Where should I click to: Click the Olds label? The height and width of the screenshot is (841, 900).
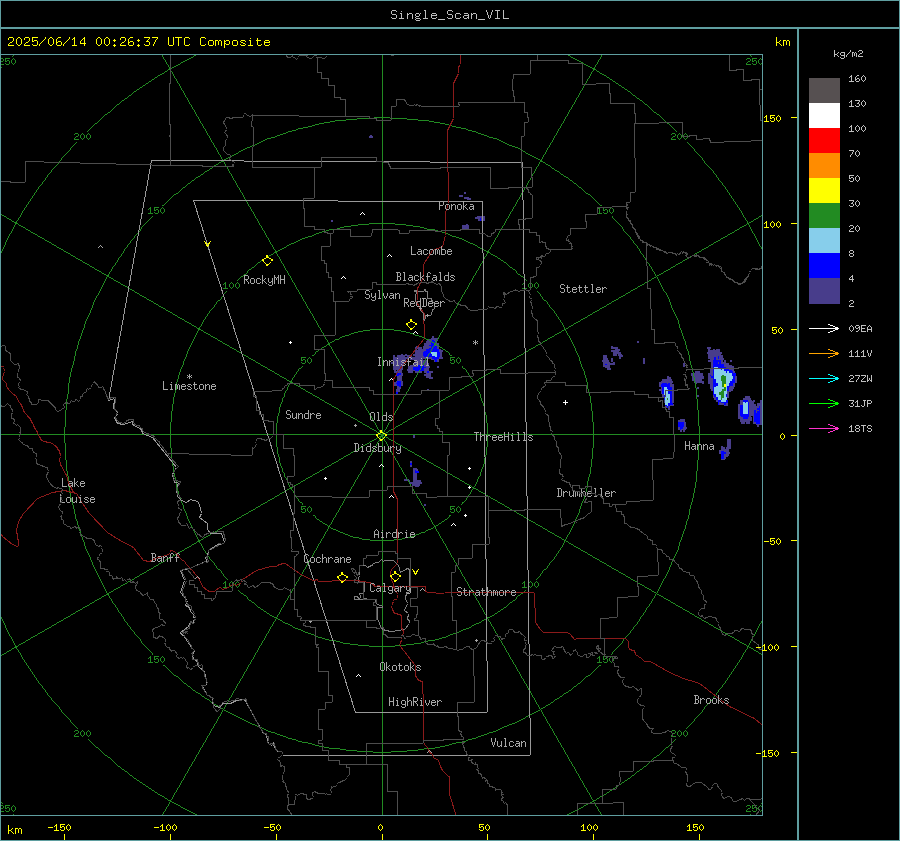(381, 417)
